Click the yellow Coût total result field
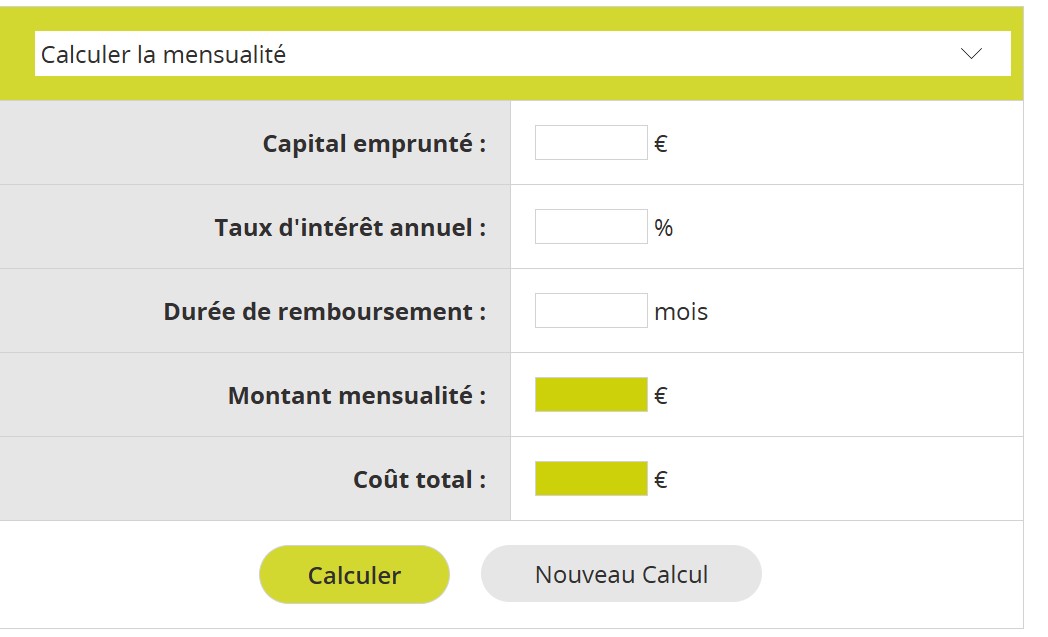The height and width of the screenshot is (637, 1048). pyautogui.click(x=591, y=479)
